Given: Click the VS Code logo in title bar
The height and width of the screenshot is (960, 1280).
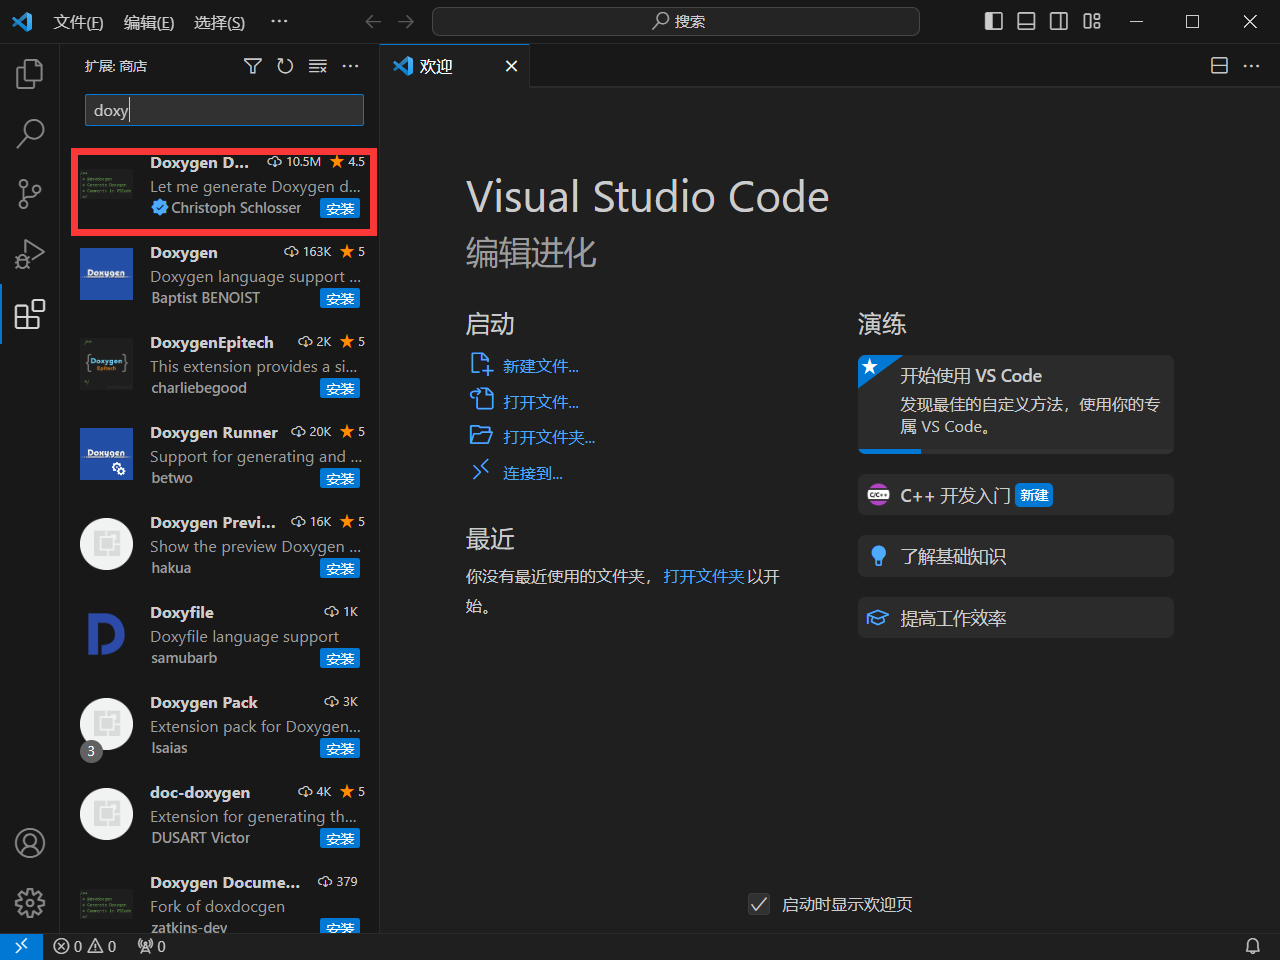Looking at the screenshot, I should (x=22, y=22).
